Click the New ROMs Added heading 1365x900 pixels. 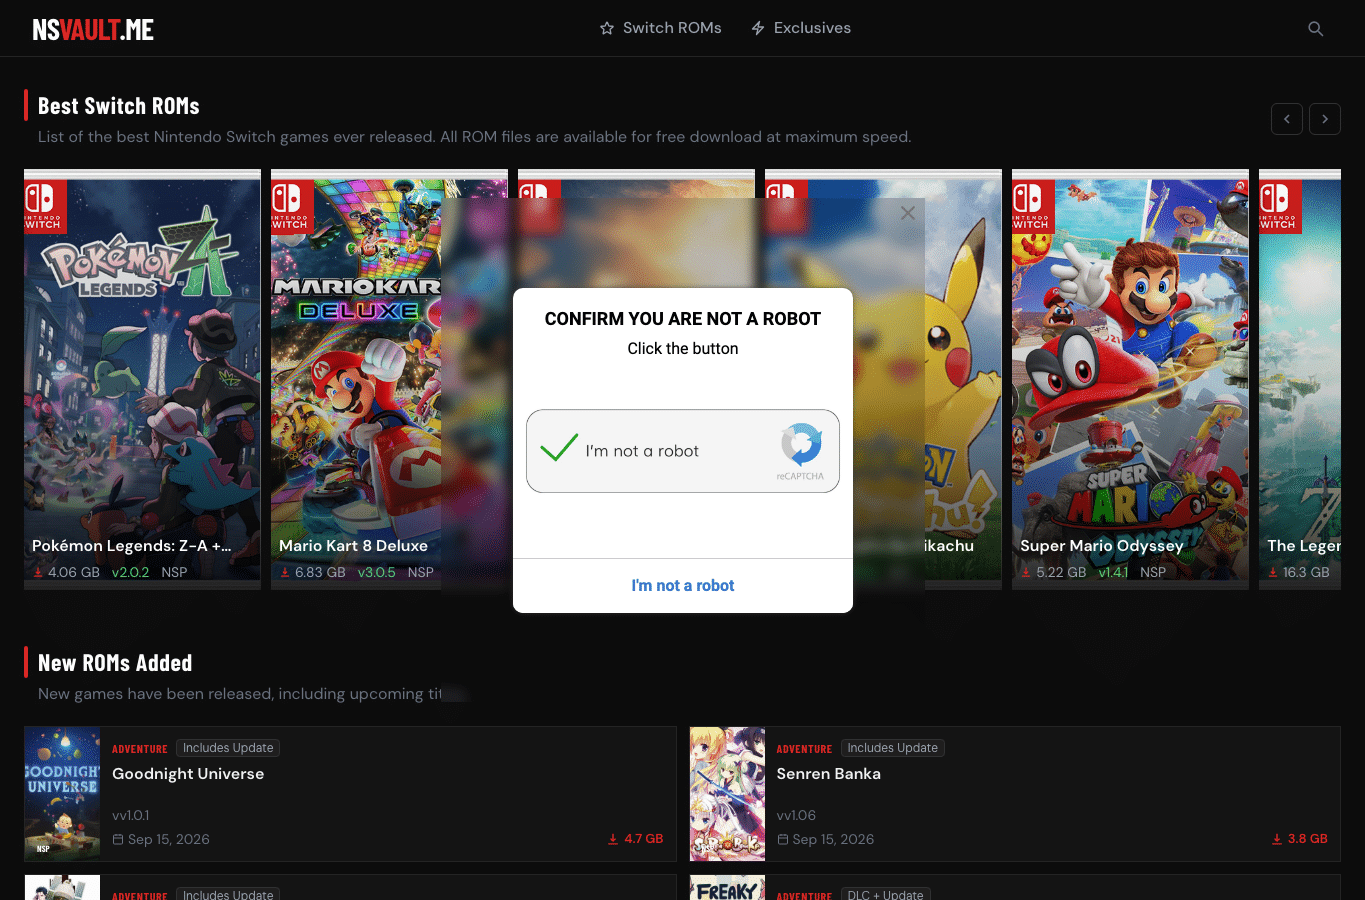click(x=115, y=663)
